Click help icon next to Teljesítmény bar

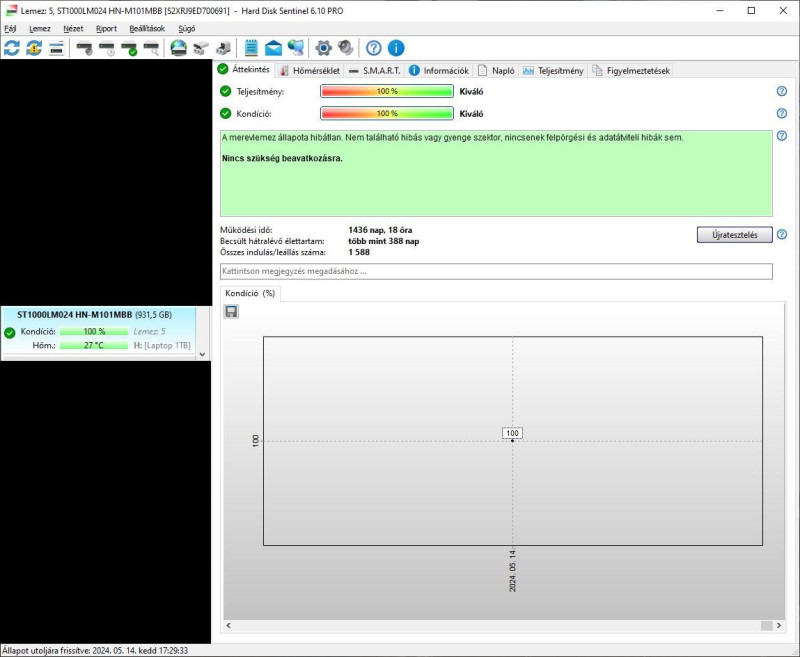click(x=782, y=91)
